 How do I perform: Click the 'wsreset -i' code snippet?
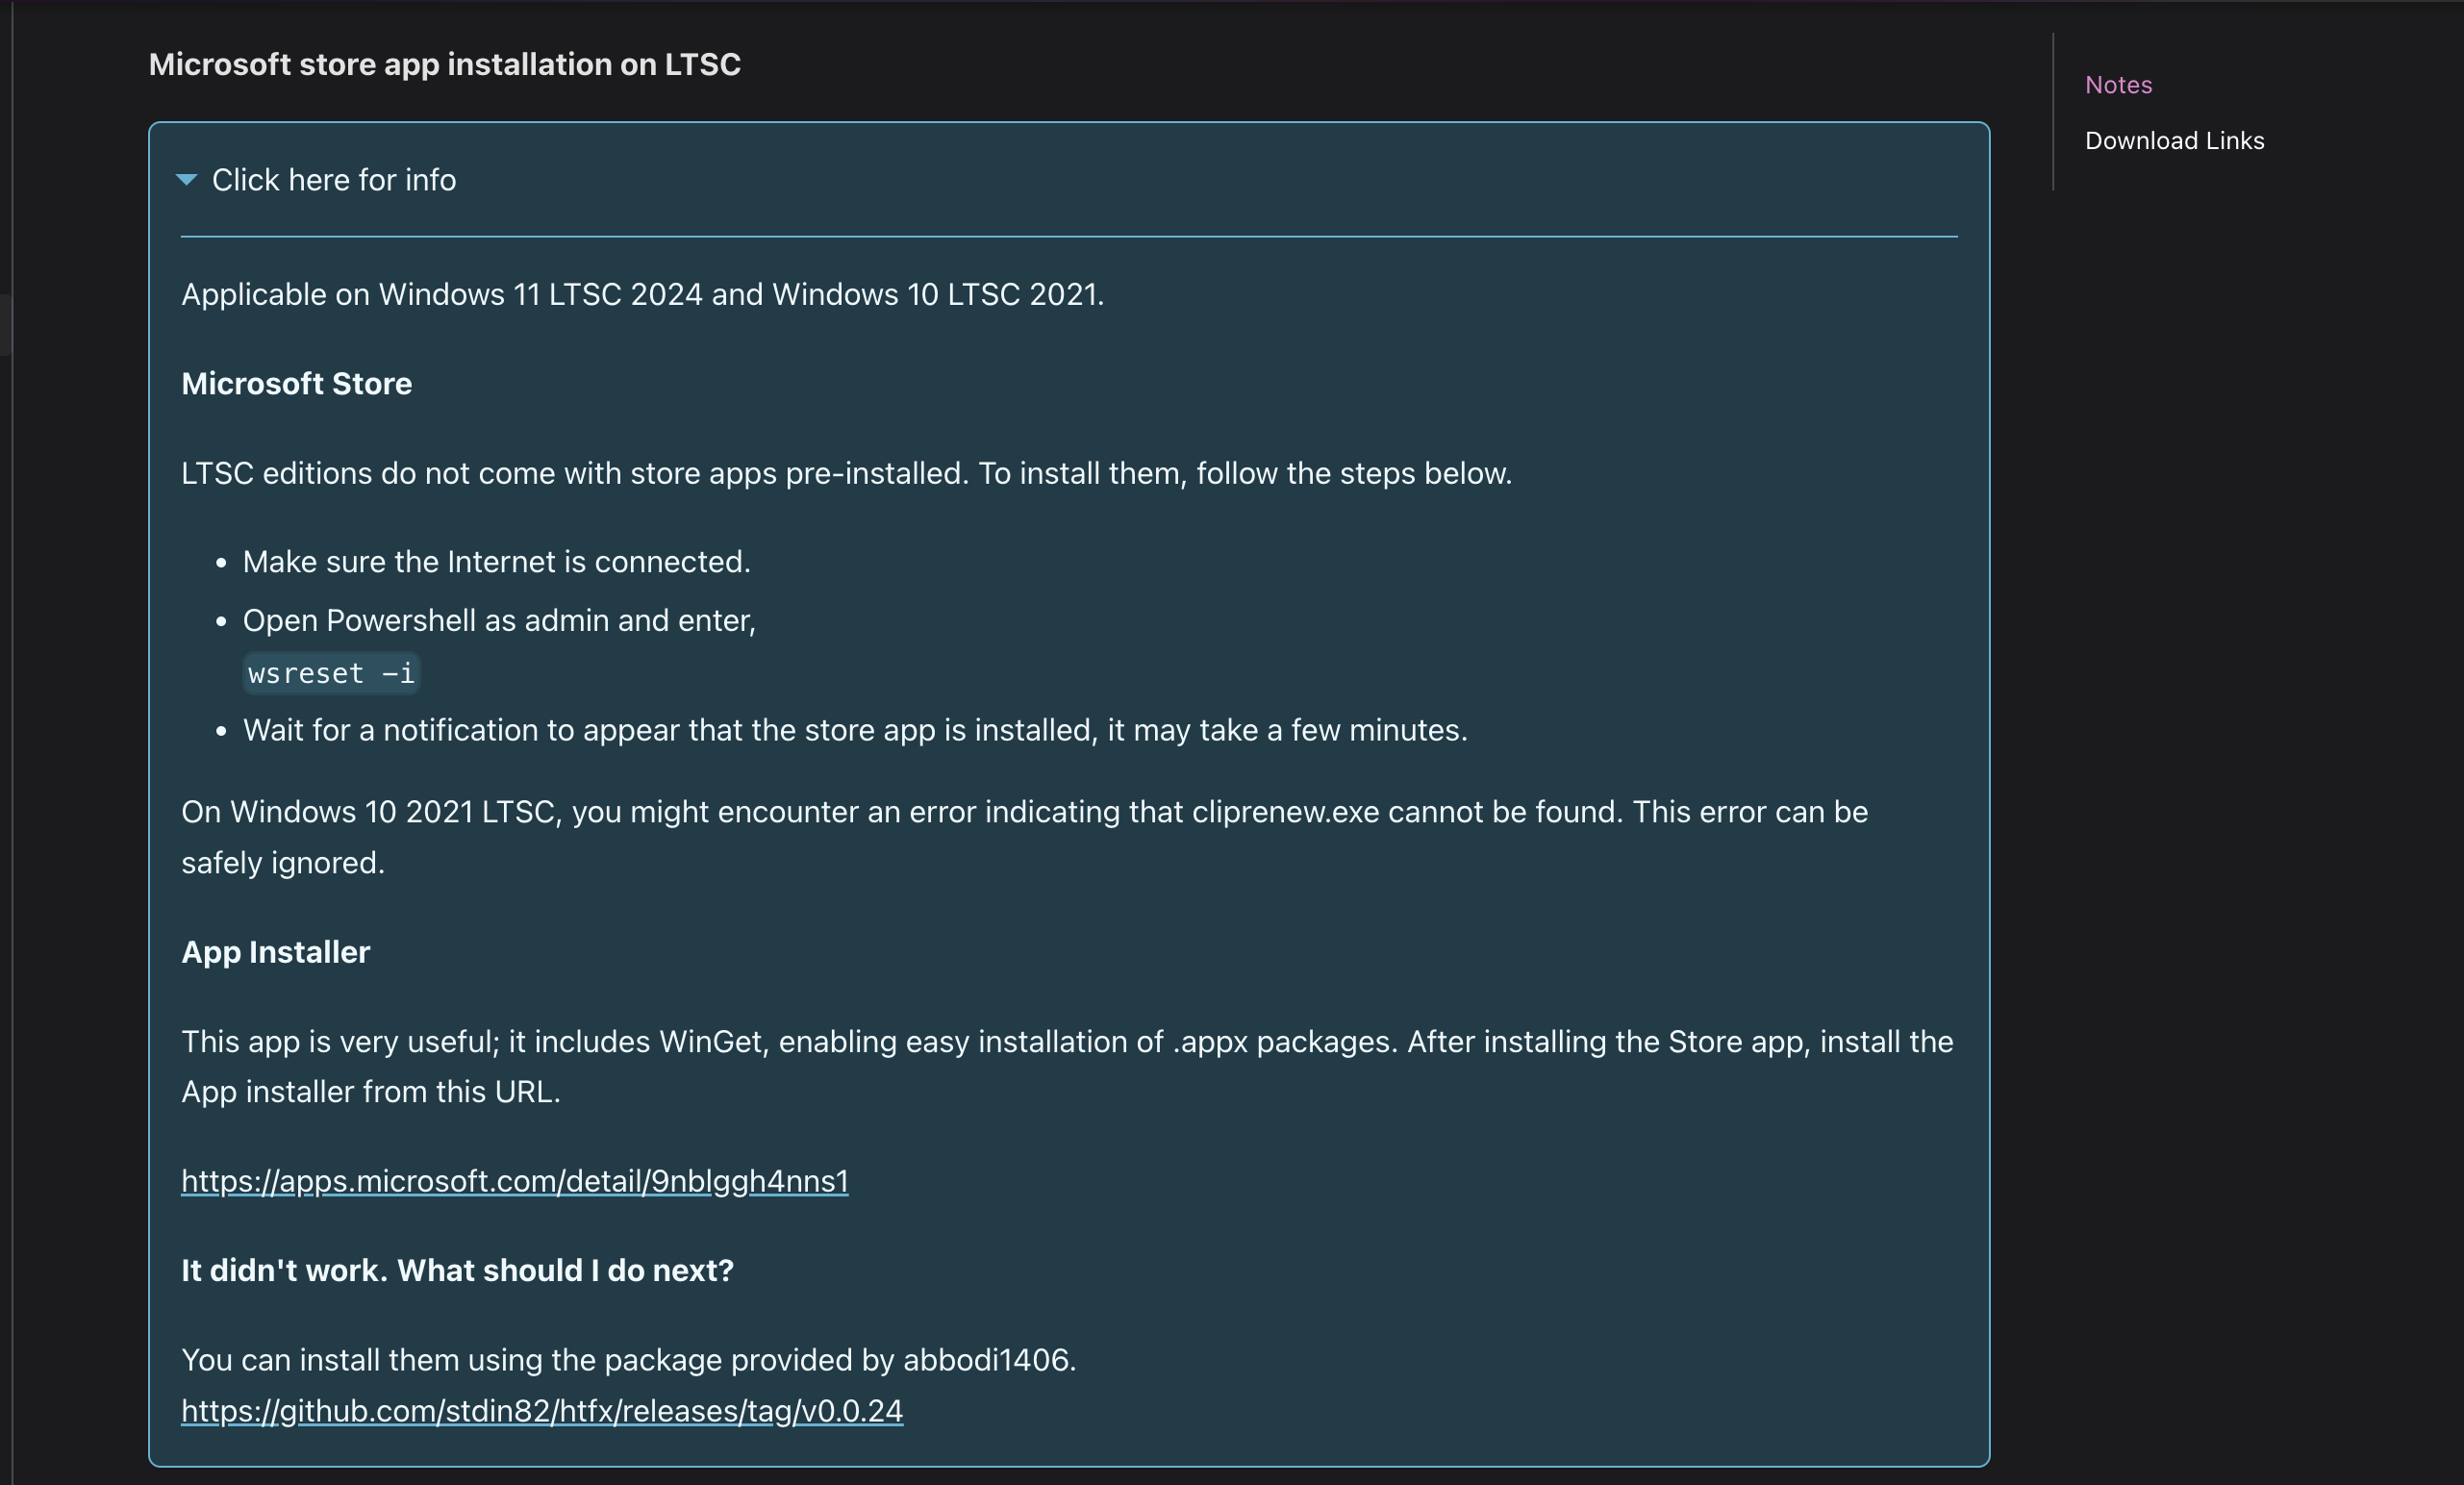331,673
